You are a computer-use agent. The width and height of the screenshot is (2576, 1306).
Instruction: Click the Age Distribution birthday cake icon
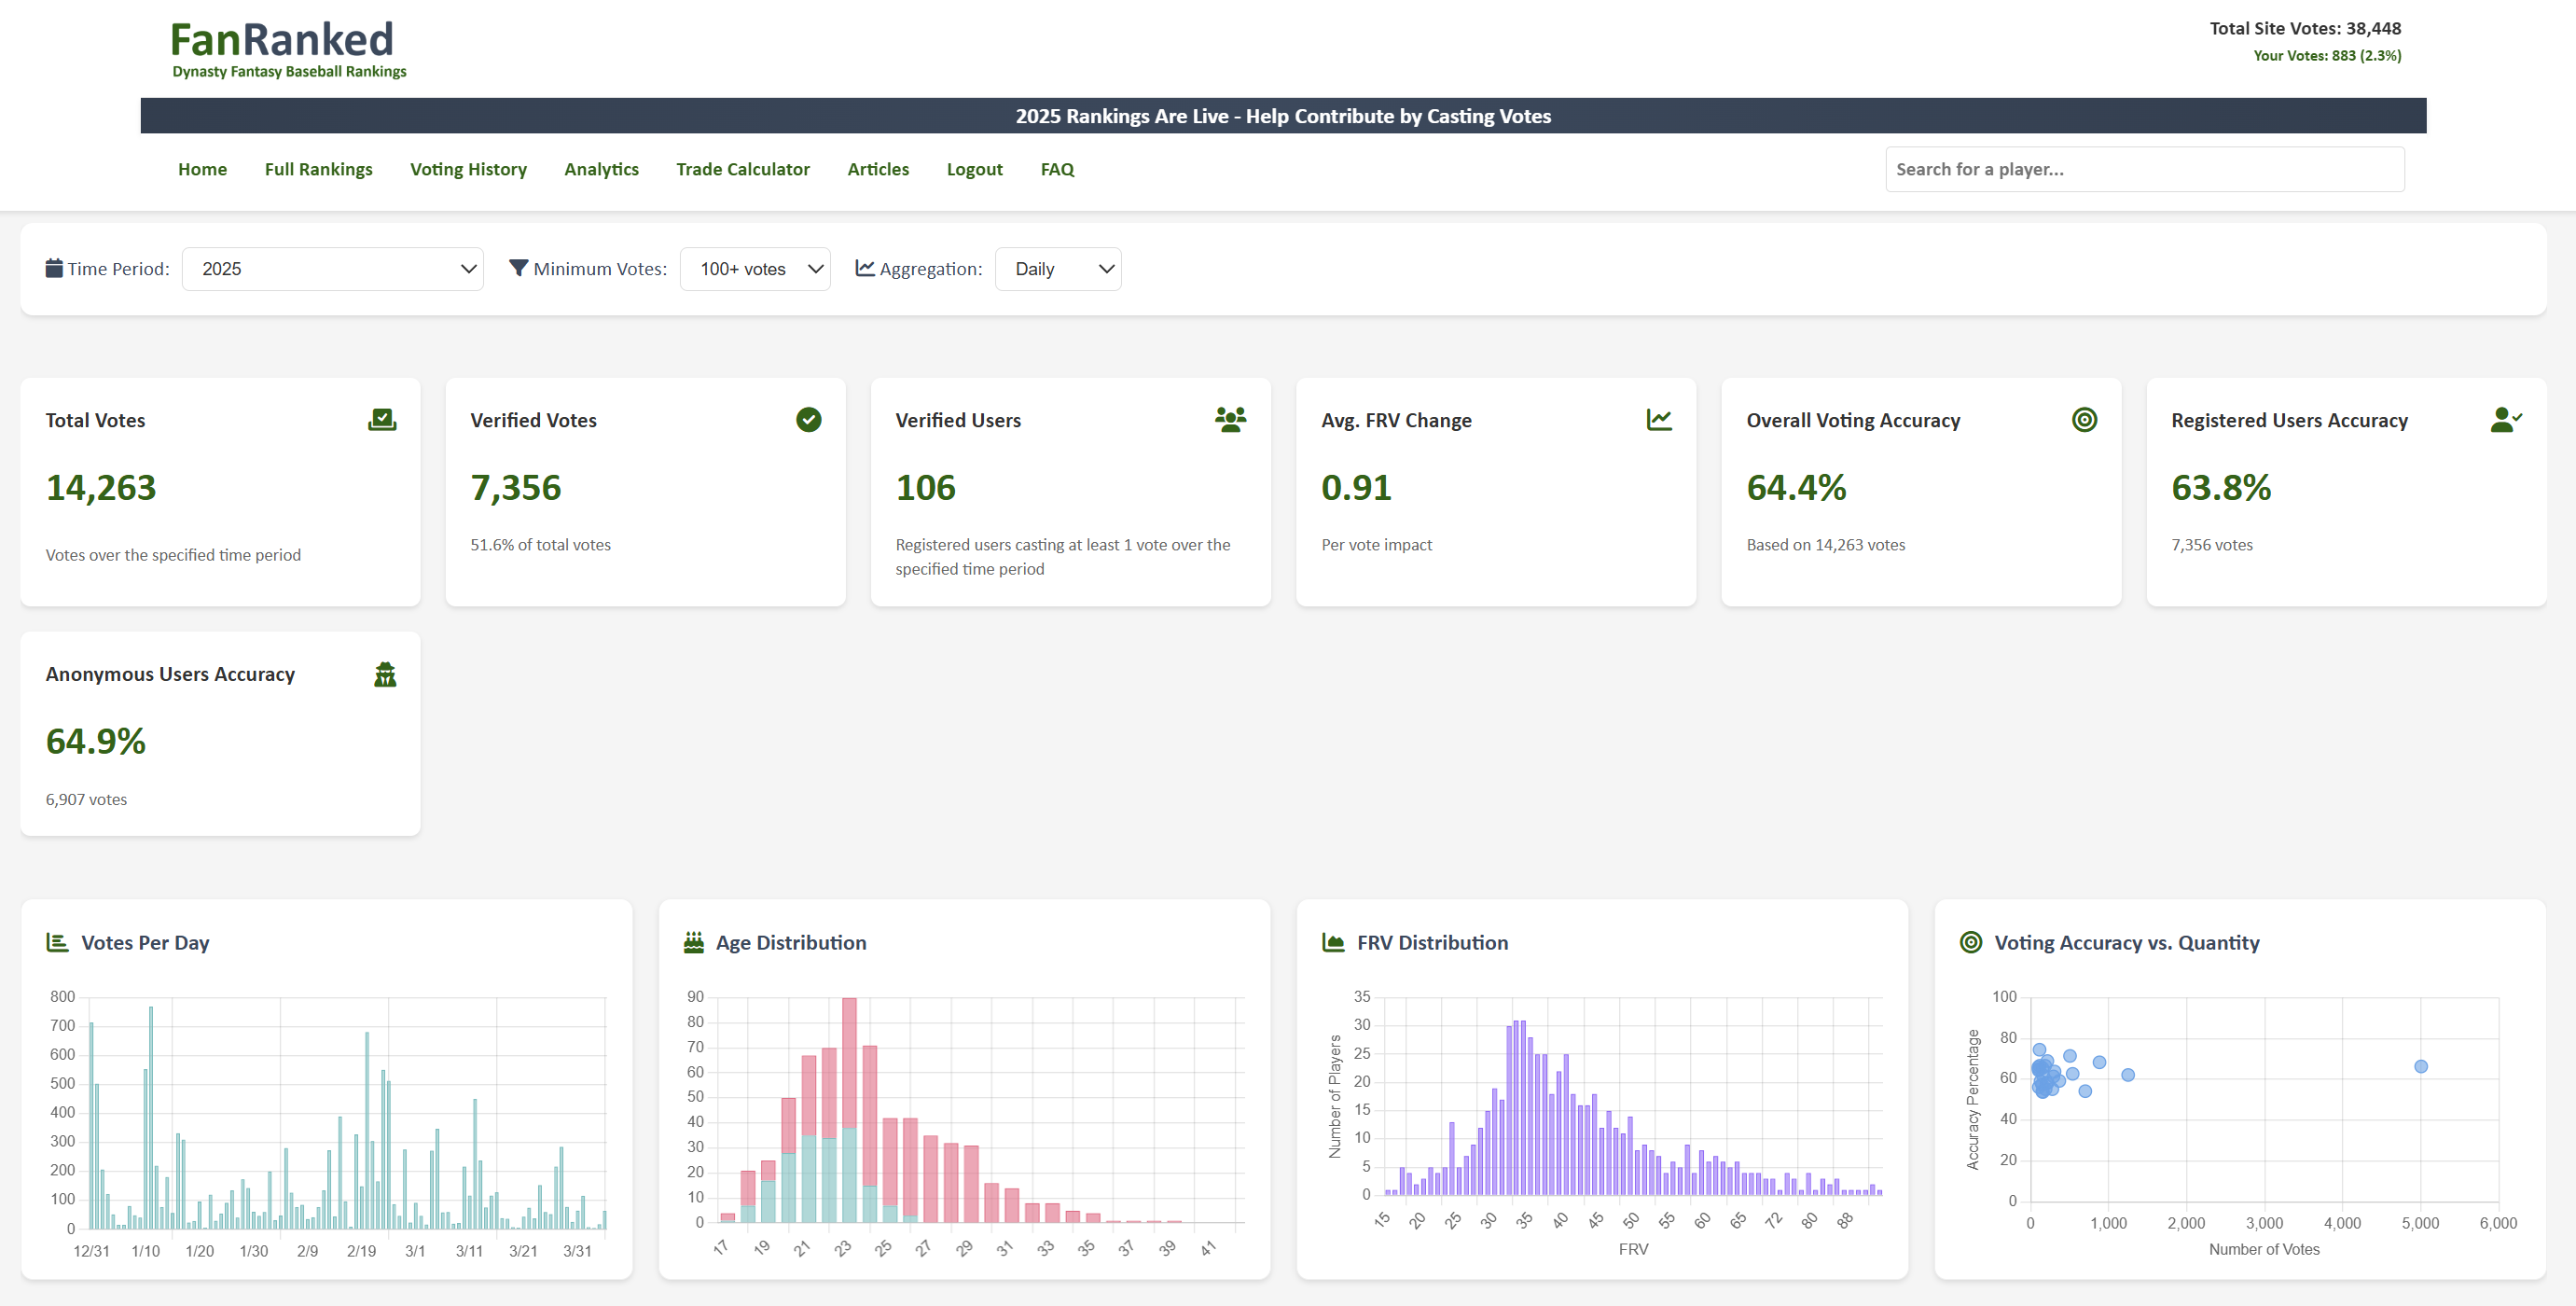click(x=694, y=942)
